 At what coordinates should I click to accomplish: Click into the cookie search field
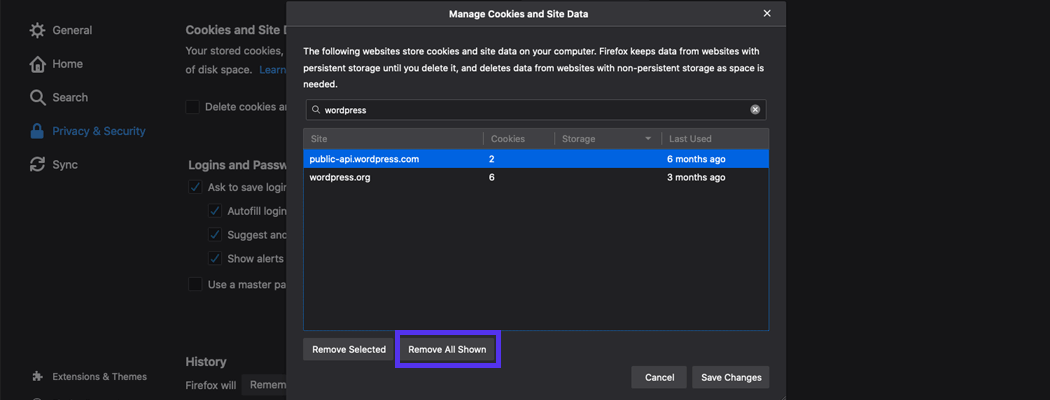(530, 110)
